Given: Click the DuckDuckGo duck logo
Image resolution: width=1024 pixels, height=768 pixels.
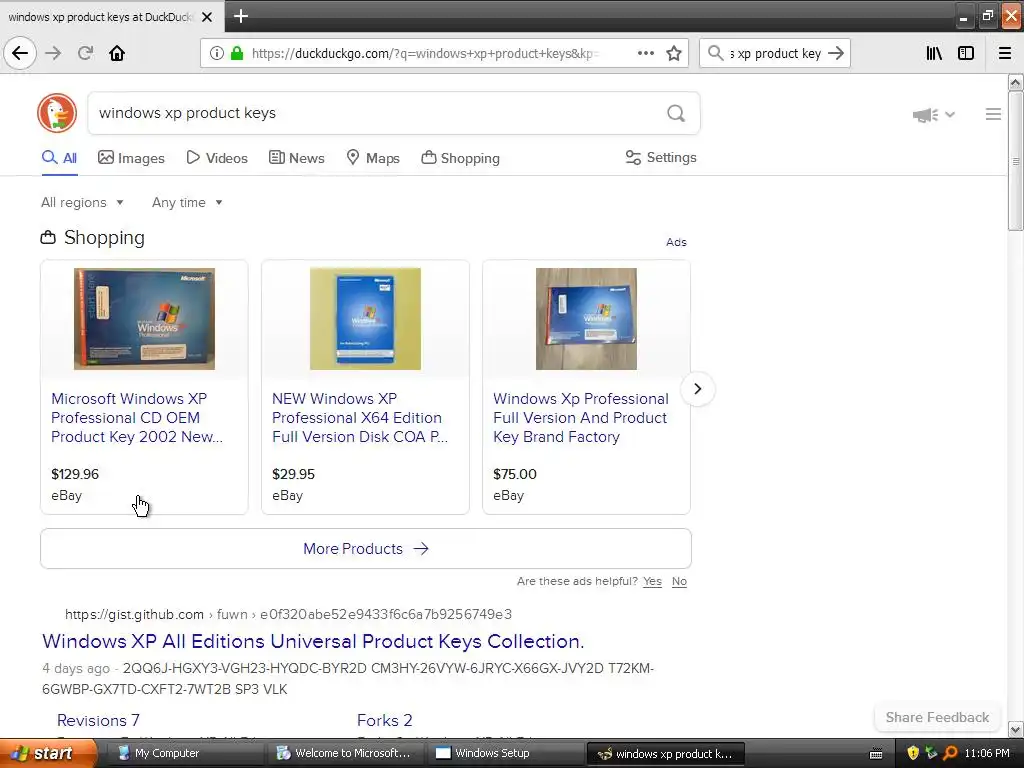Looking at the screenshot, I should [57, 113].
